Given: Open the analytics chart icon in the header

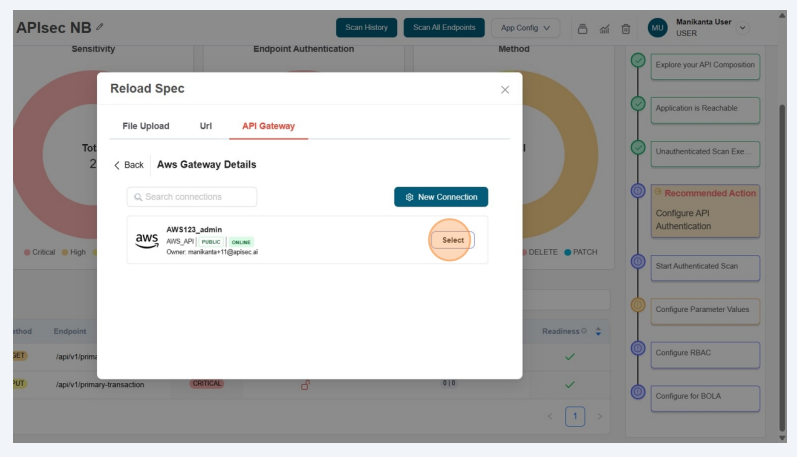Looking at the screenshot, I should (604, 28).
